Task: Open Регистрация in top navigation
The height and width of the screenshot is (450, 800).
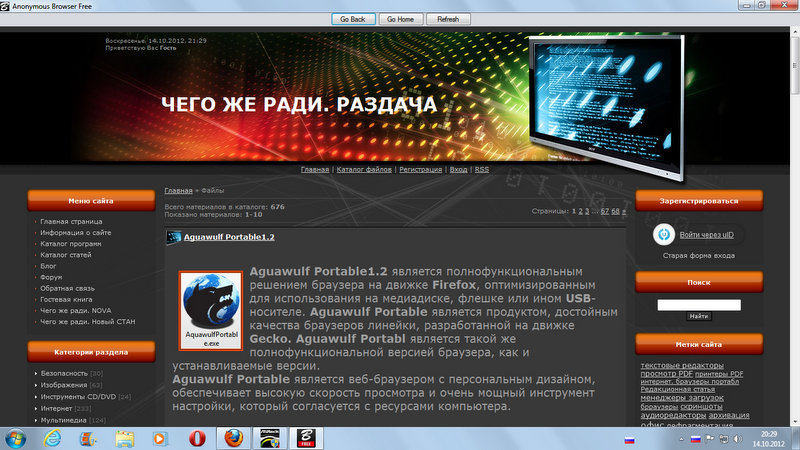Action: (420, 169)
